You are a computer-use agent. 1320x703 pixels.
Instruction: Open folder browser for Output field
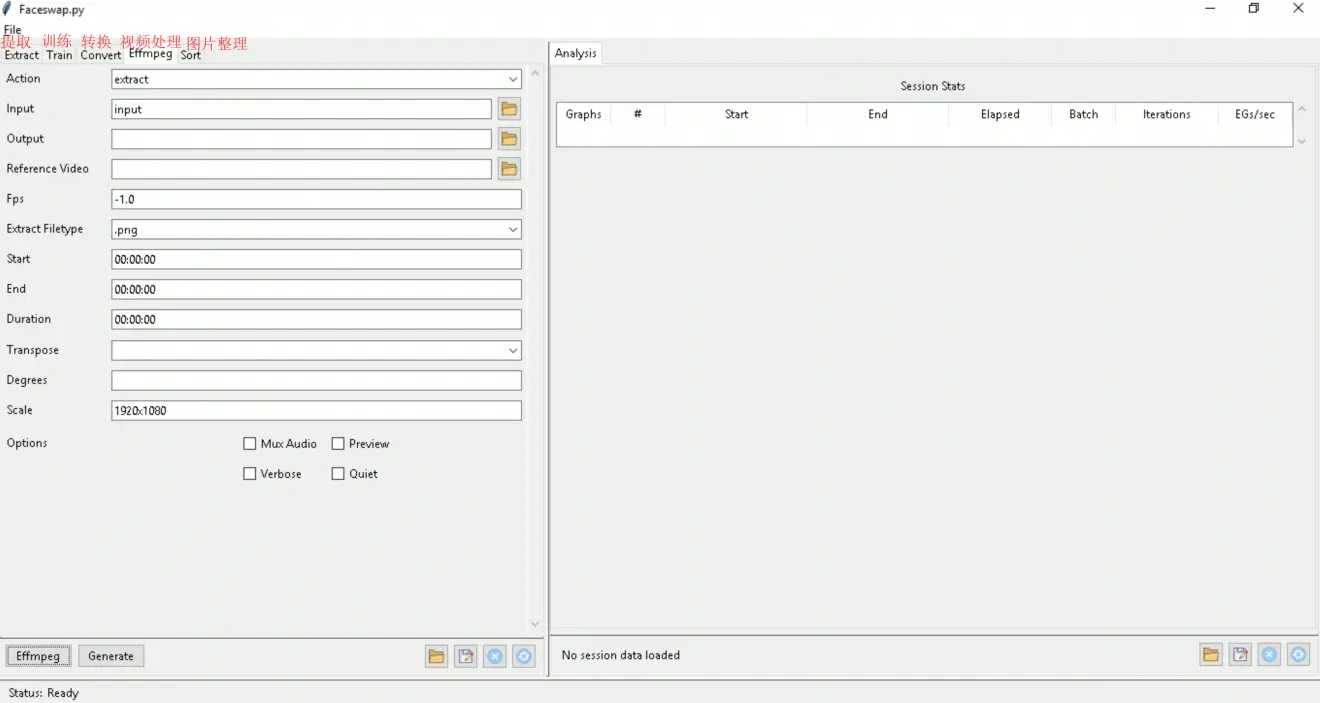509,139
